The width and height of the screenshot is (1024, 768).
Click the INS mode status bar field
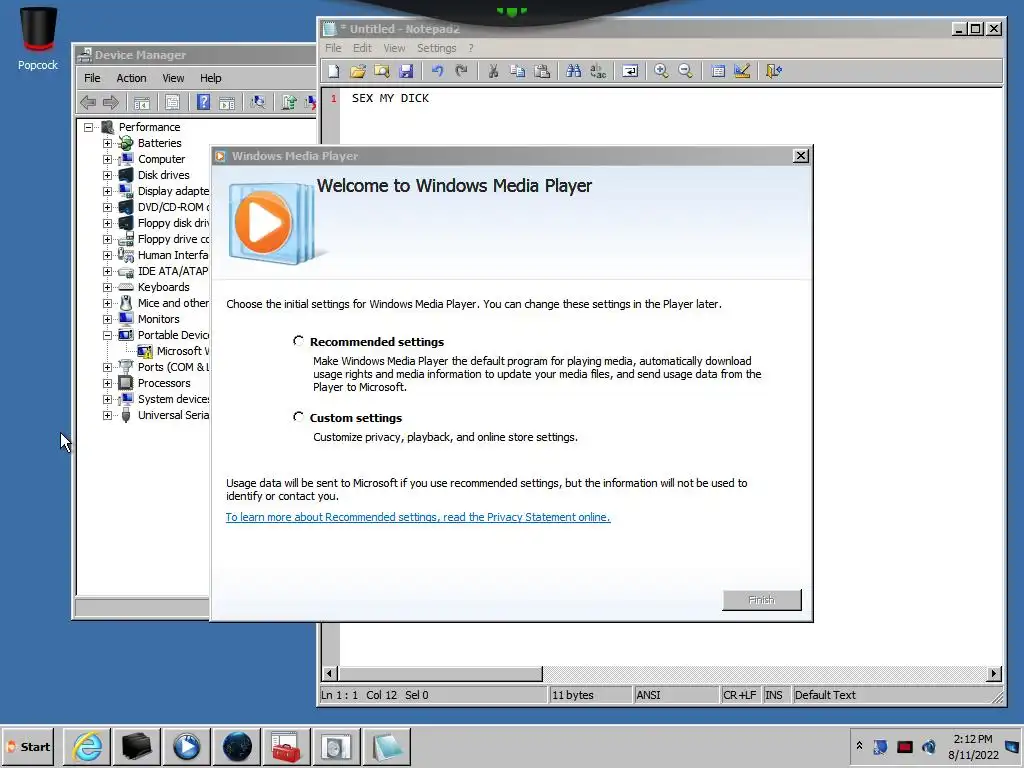coord(775,695)
